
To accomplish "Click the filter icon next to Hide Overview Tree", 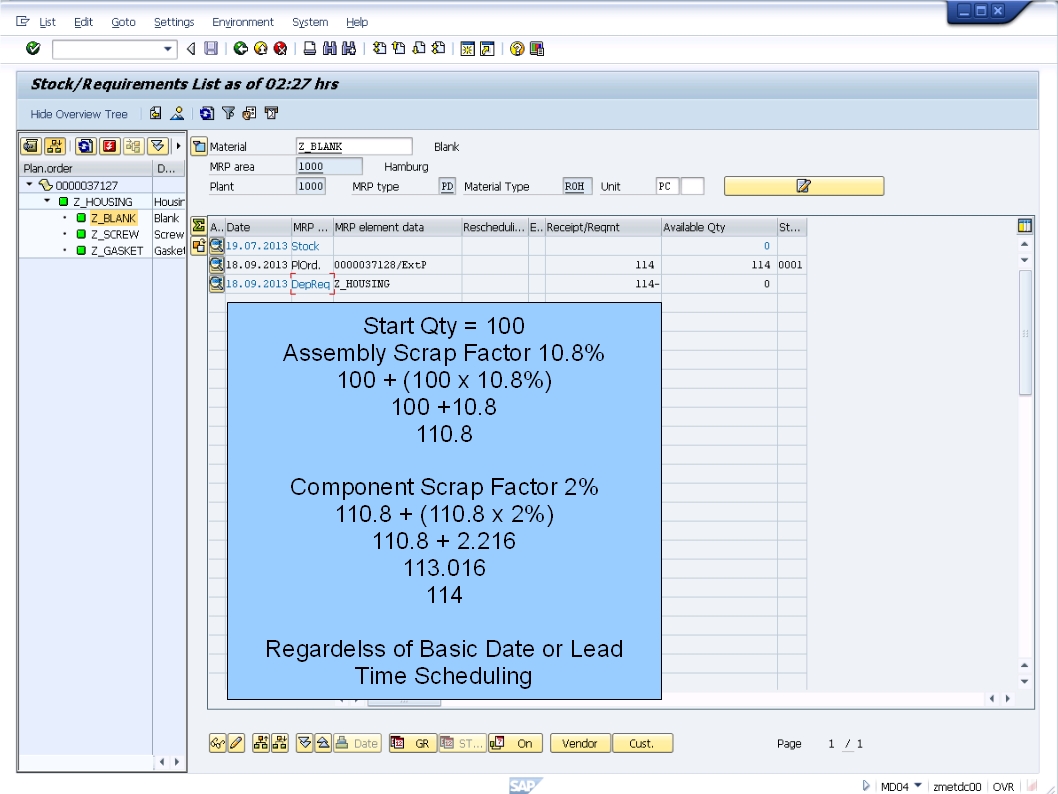I will point(229,113).
